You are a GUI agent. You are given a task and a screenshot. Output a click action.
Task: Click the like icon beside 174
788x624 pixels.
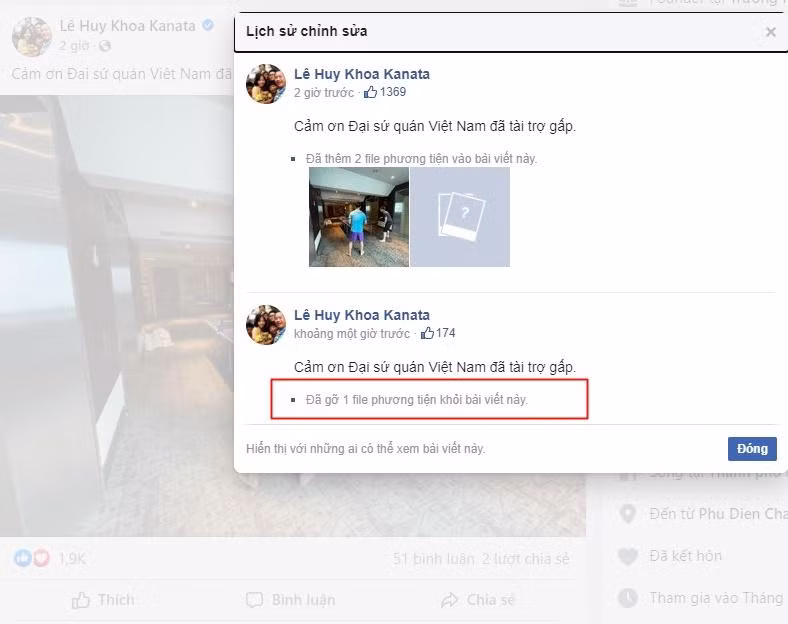pos(427,333)
